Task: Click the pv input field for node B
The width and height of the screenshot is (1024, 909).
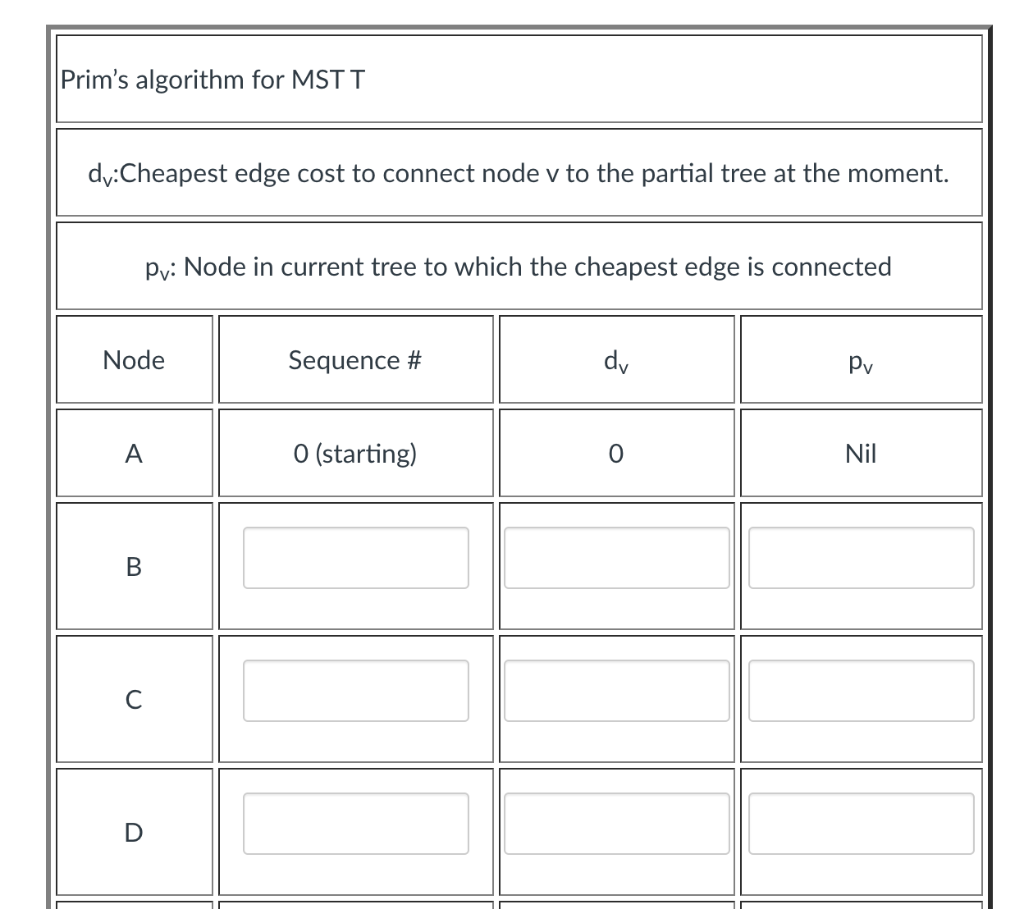Action: coord(858,556)
